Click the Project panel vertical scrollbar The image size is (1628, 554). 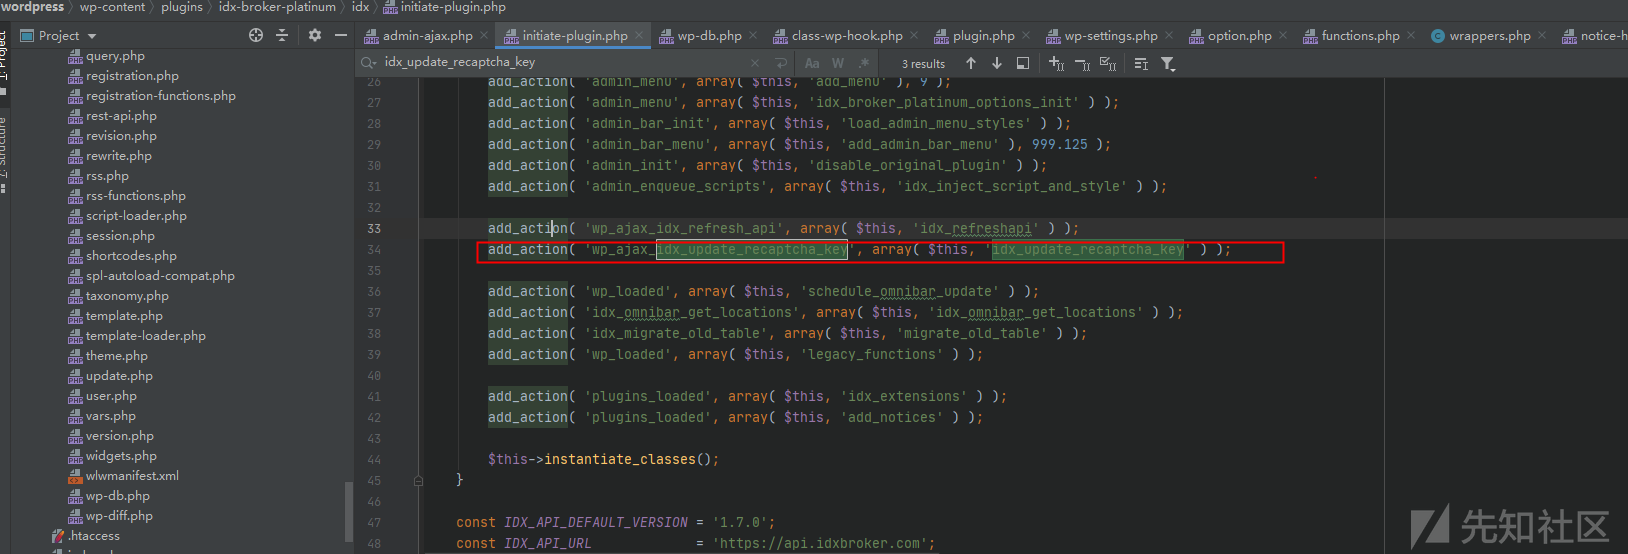point(348,510)
